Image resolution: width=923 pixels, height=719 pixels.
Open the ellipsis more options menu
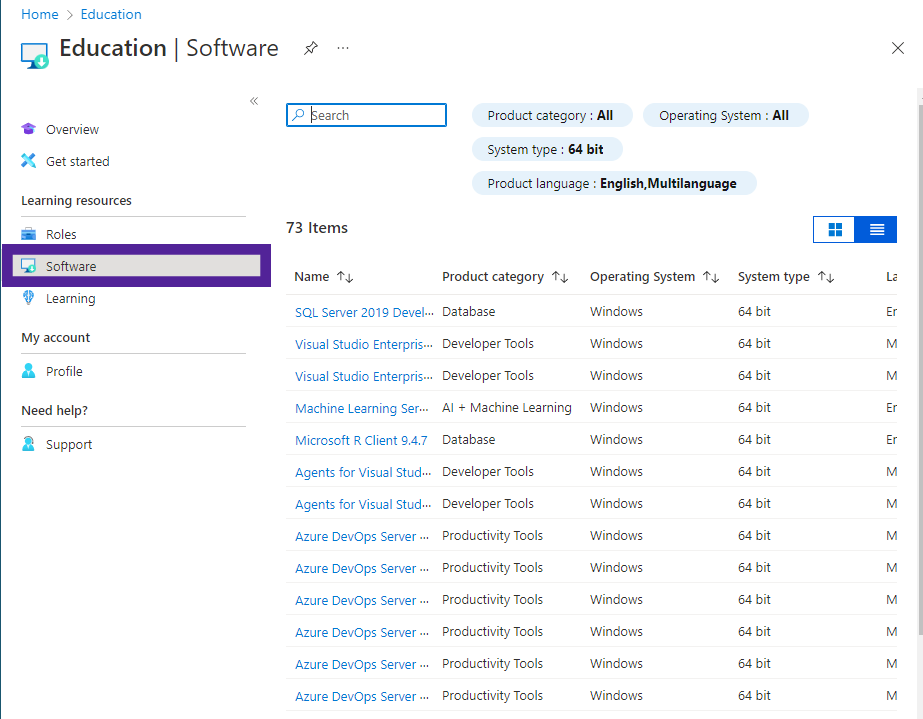(x=343, y=48)
